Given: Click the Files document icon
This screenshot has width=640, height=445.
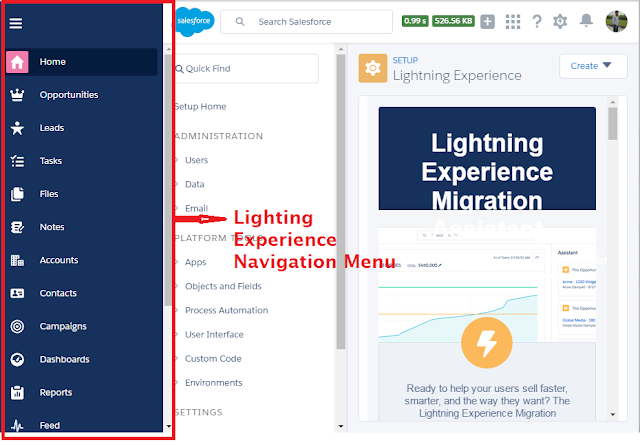Looking at the screenshot, I should 17,194.
